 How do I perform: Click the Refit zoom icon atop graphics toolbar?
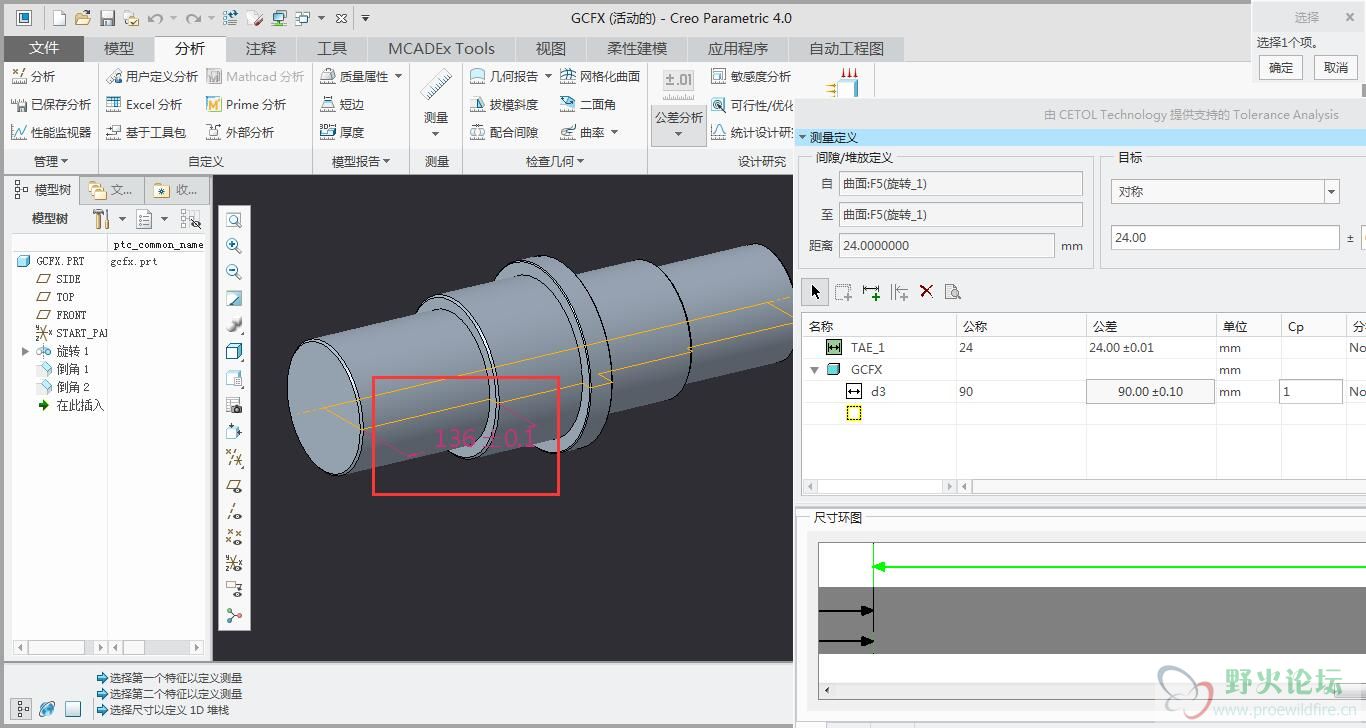[x=234, y=220]
